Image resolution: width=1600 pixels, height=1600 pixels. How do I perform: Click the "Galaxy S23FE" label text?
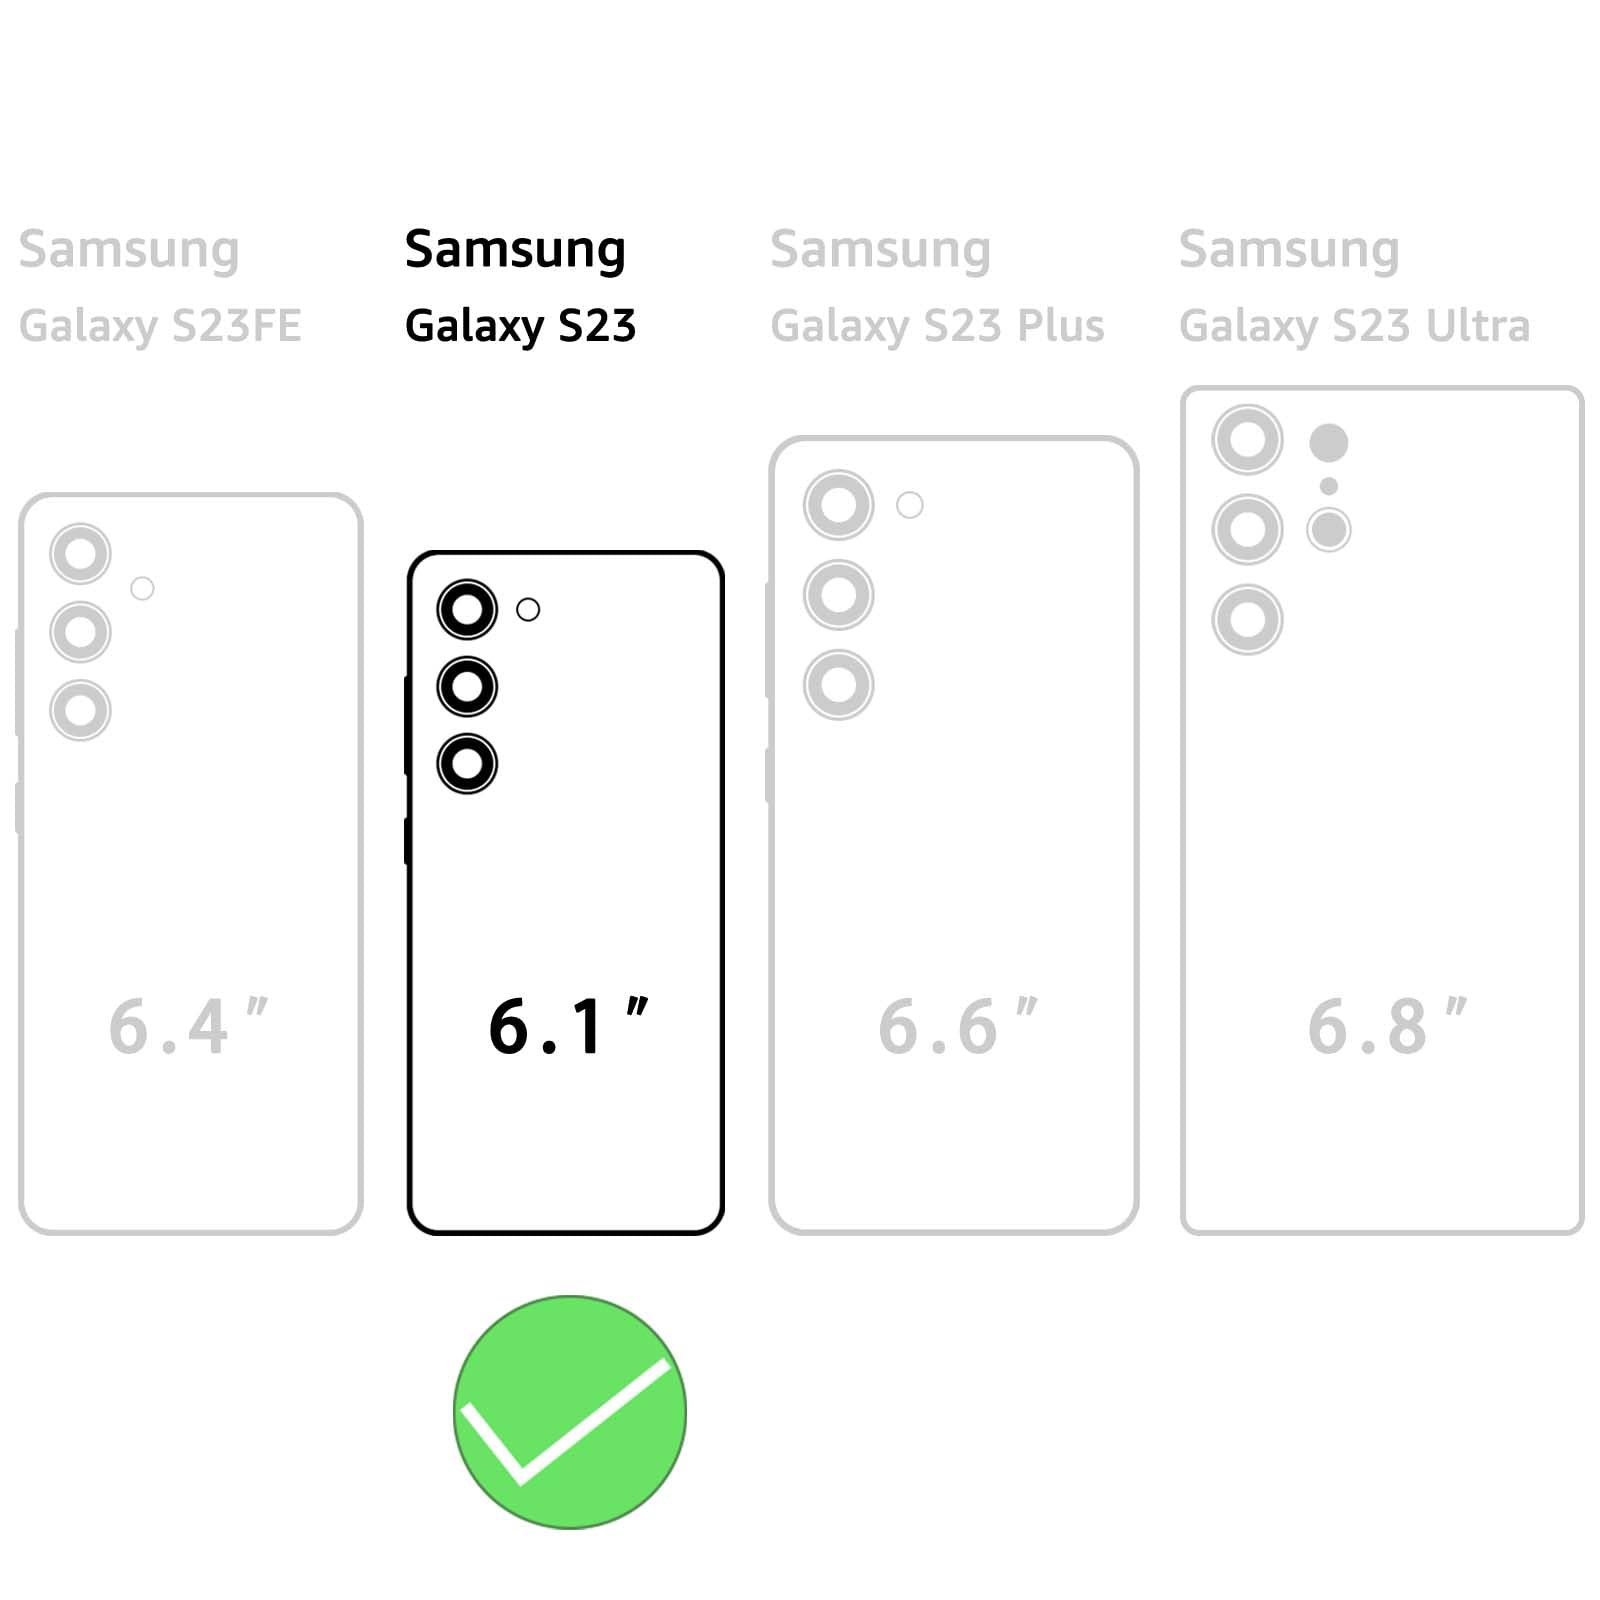point(160,326)
